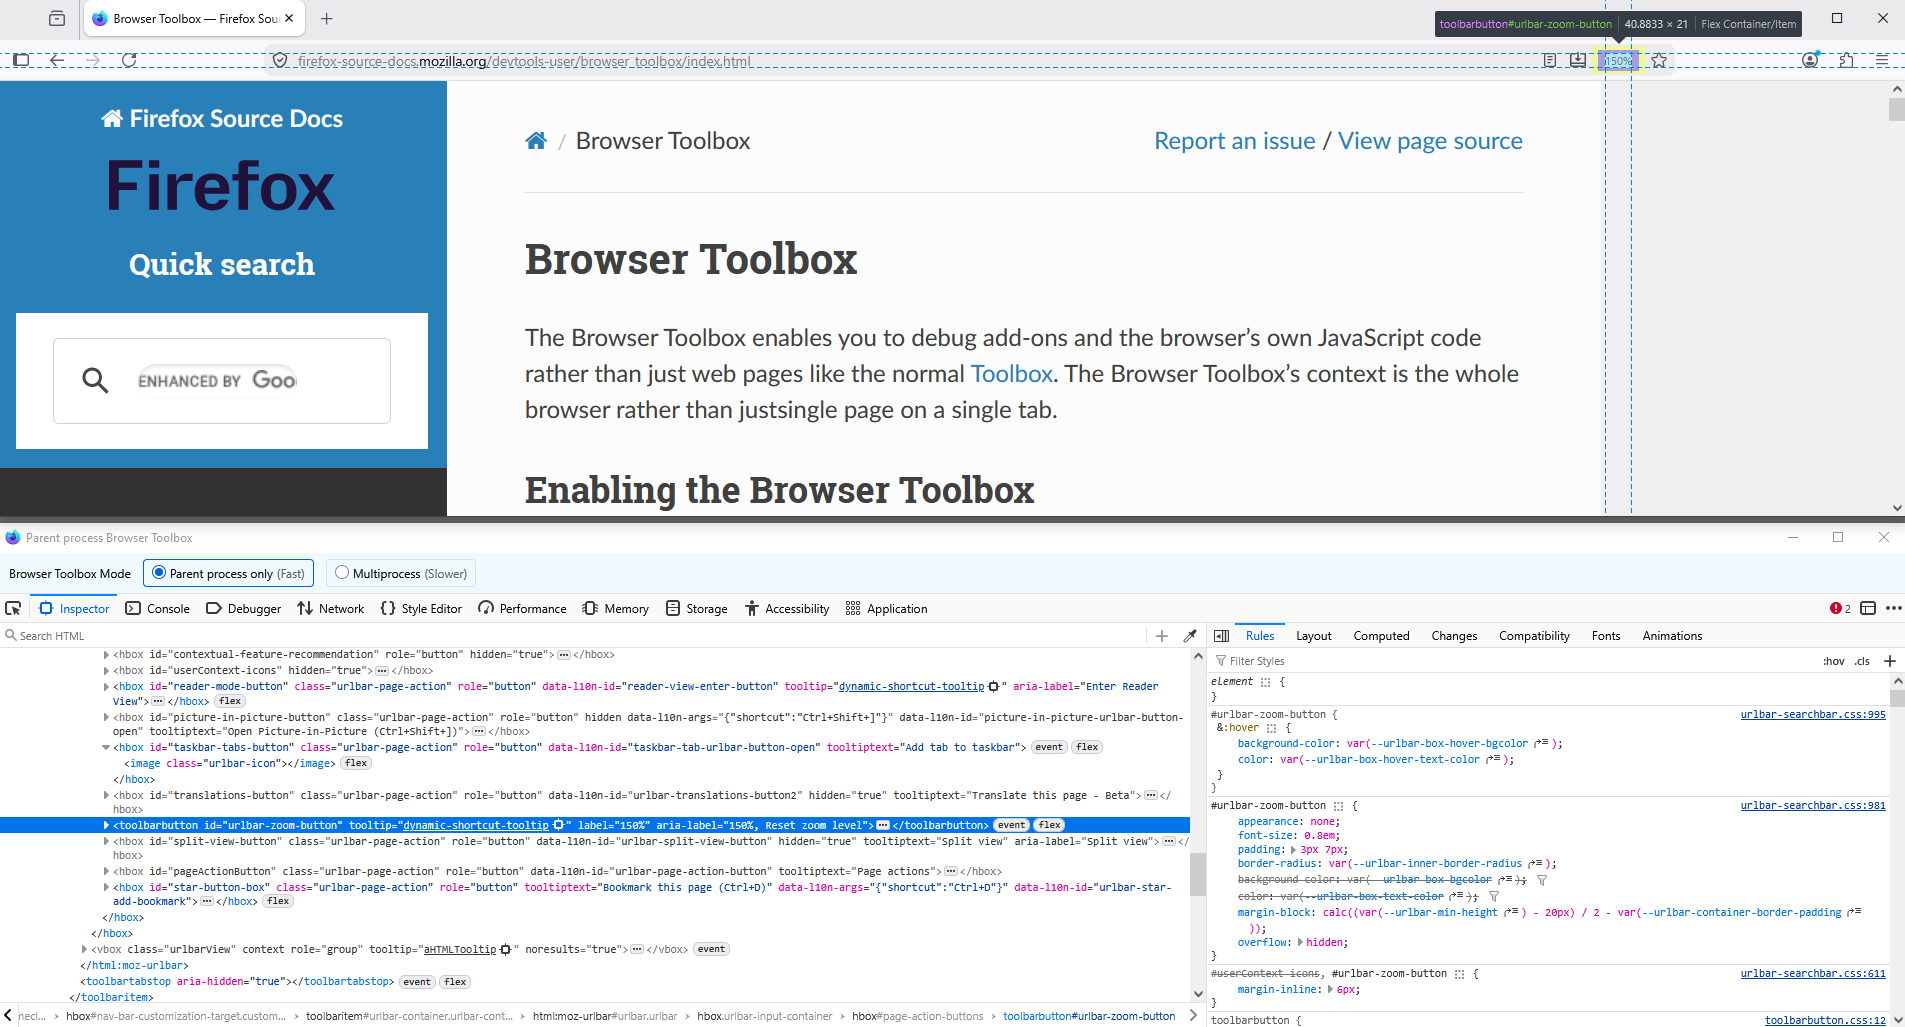Toggle flex badge on toolbartabstop row
Viewport: 1905px width, 1027px height.
tap(455, 982)
